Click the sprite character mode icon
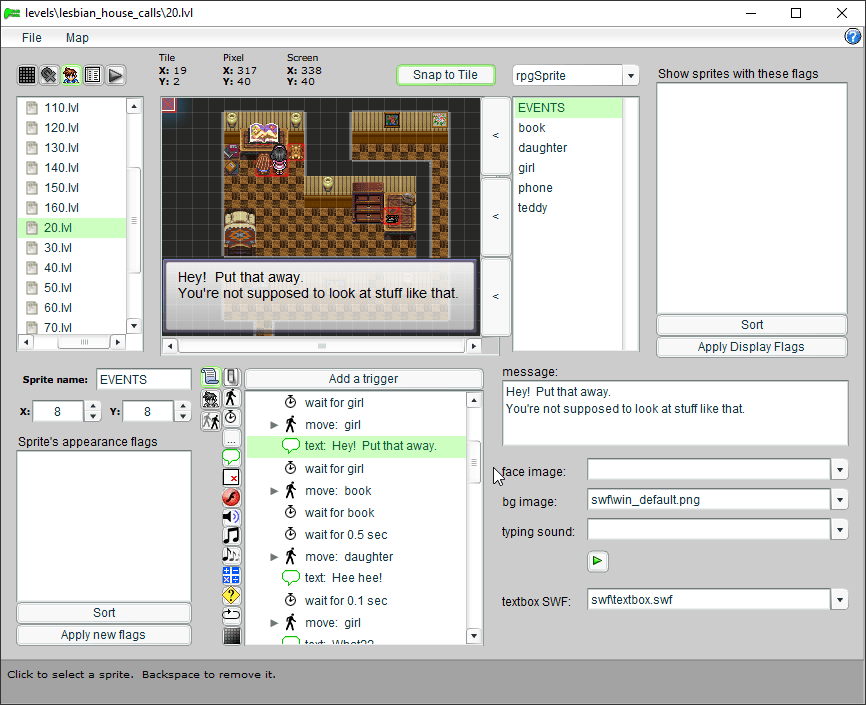 click(71, 75)
